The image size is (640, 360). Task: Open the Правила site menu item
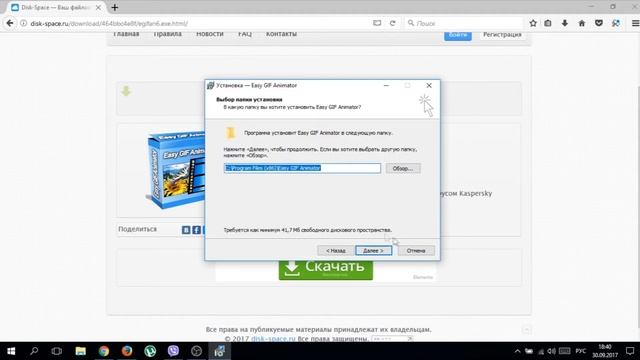pyautogui.click(x=167, y=34)
